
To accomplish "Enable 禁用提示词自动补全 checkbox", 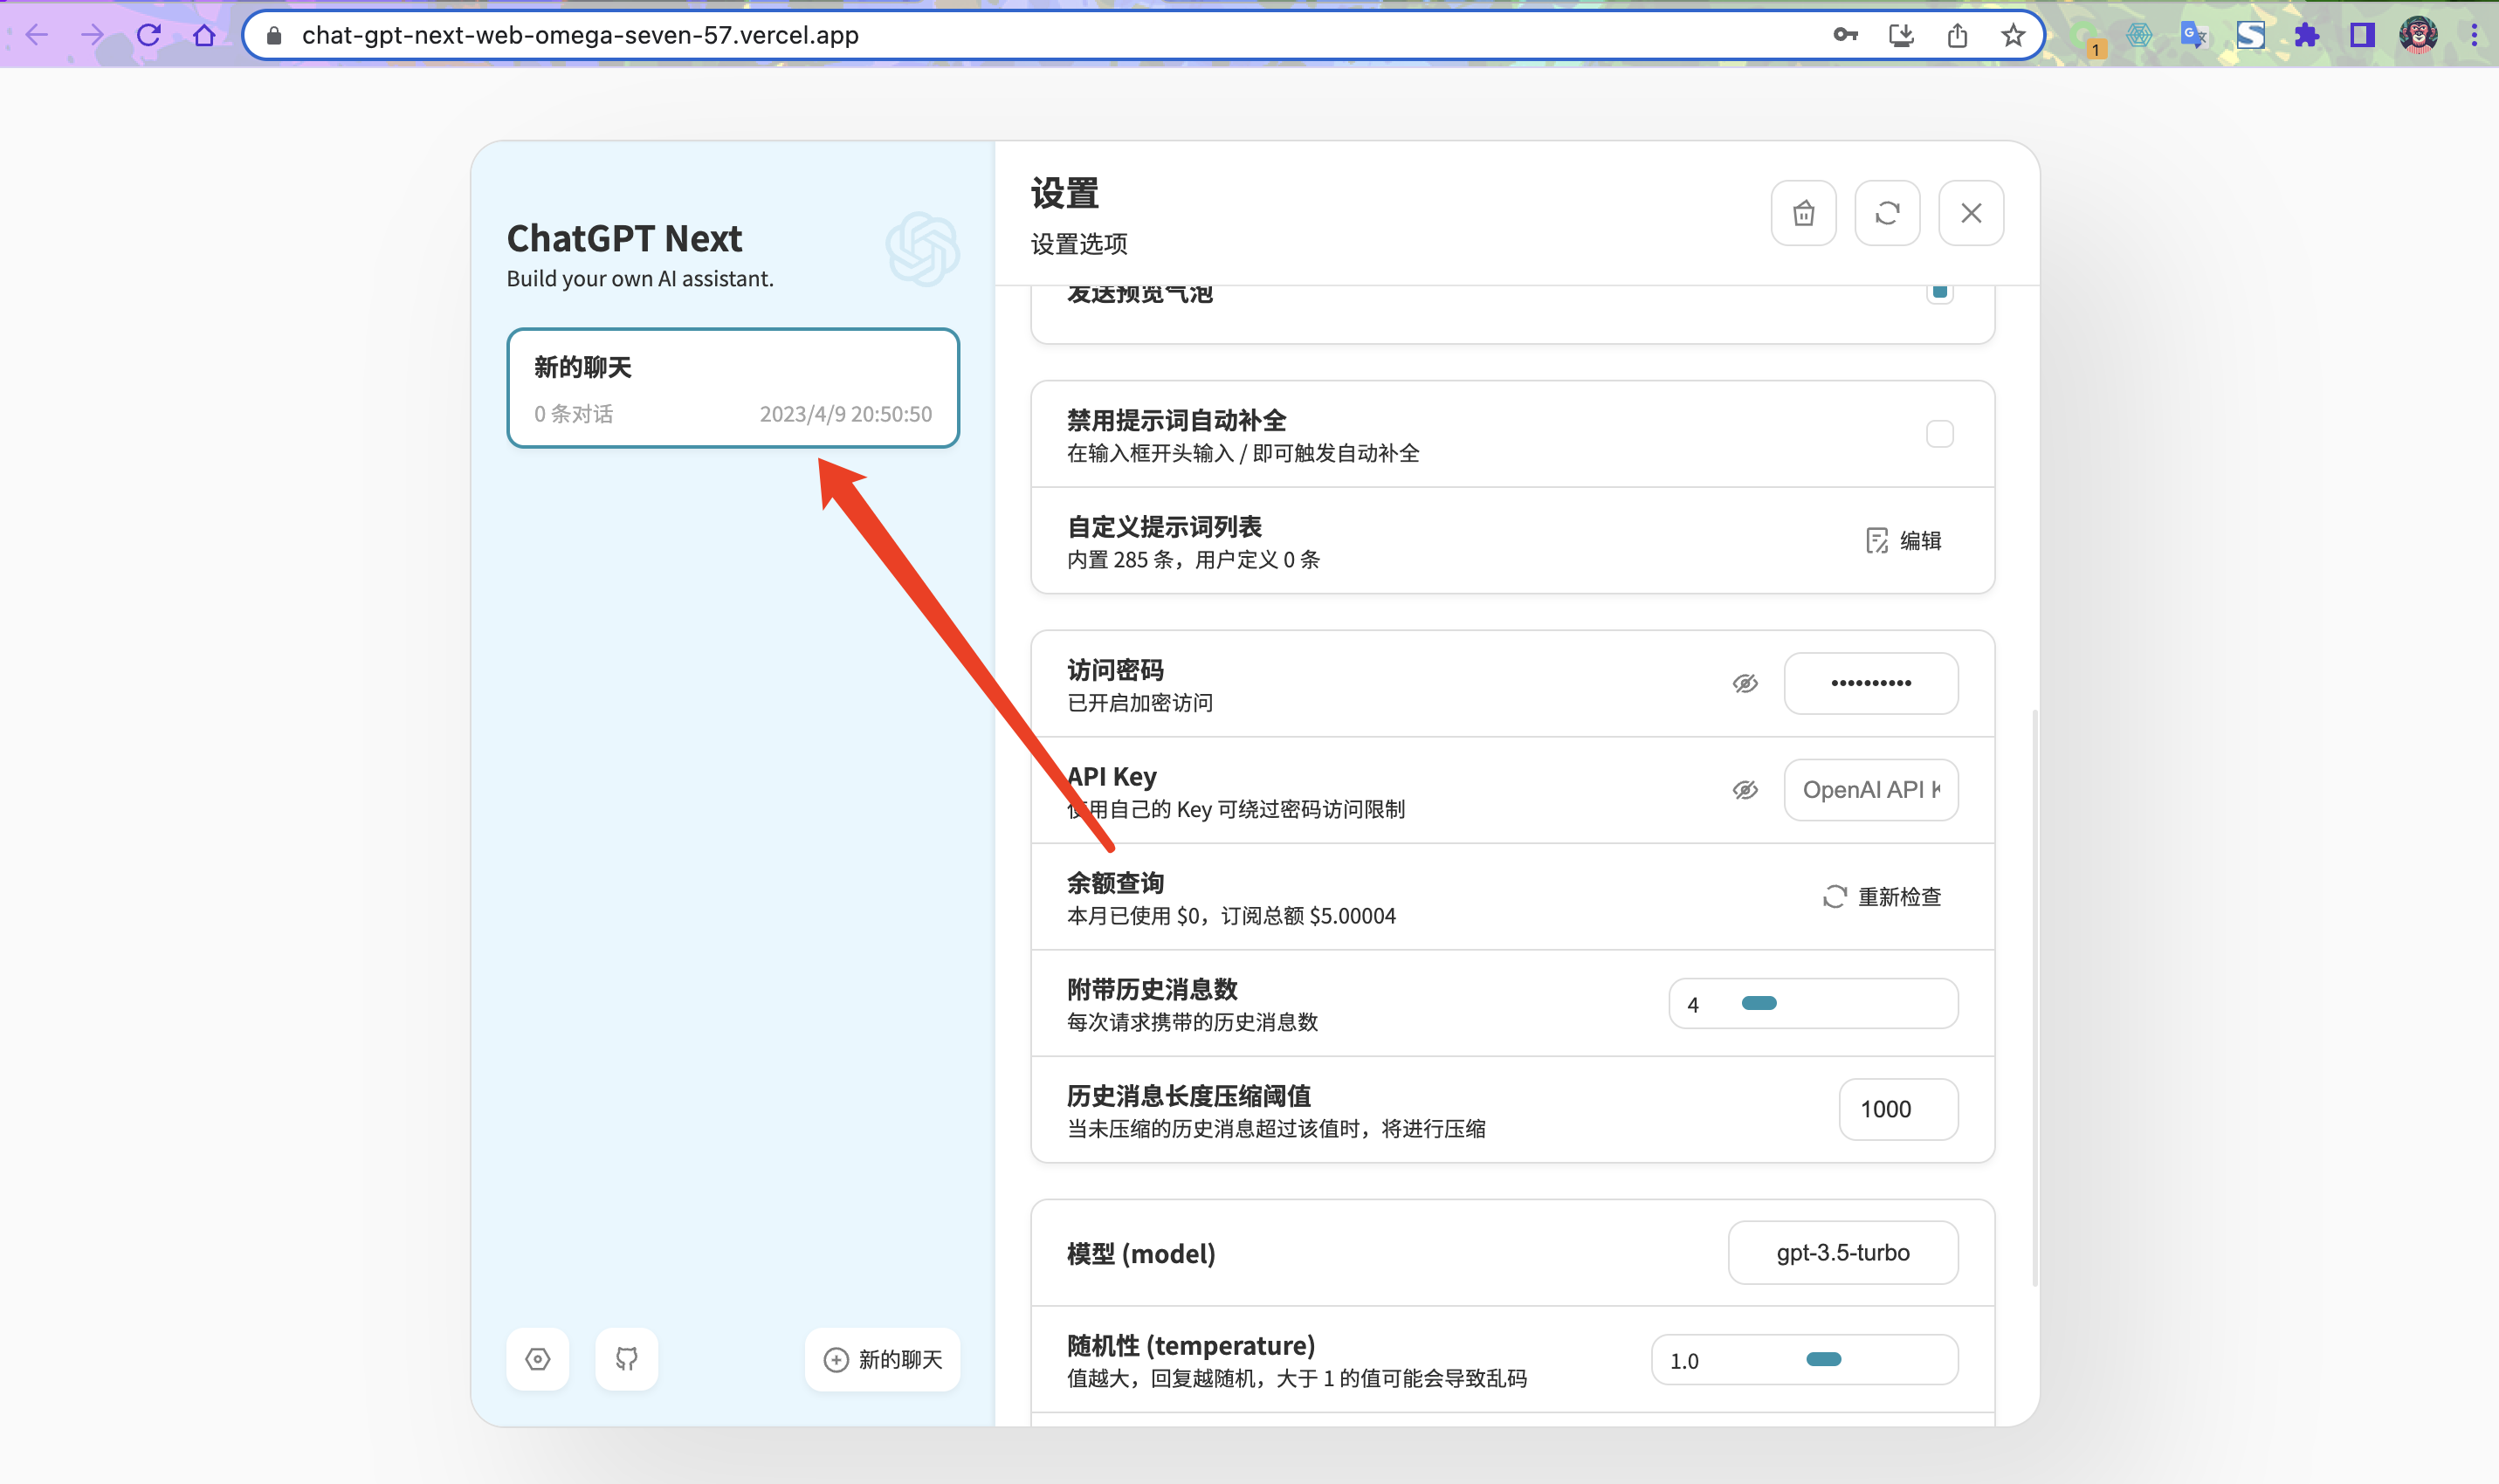I will [1939, 434].
